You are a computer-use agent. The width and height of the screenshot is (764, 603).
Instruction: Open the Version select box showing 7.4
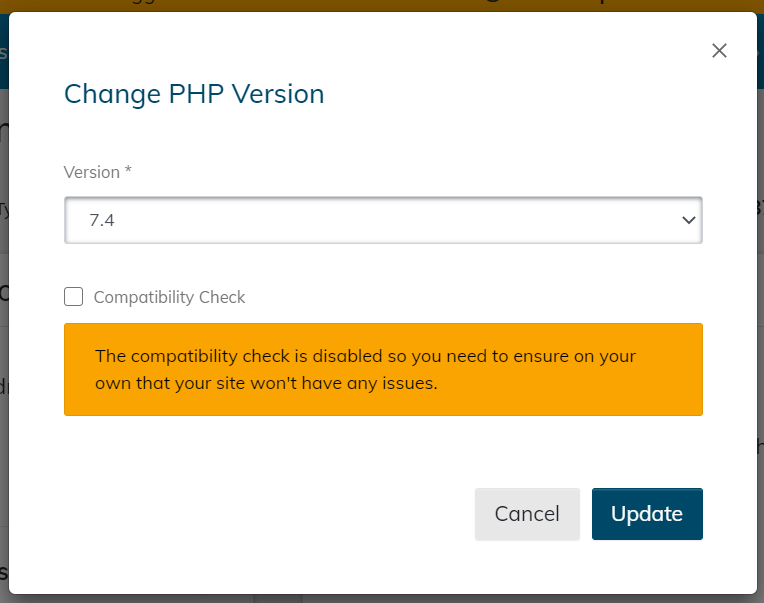(383, 220)
